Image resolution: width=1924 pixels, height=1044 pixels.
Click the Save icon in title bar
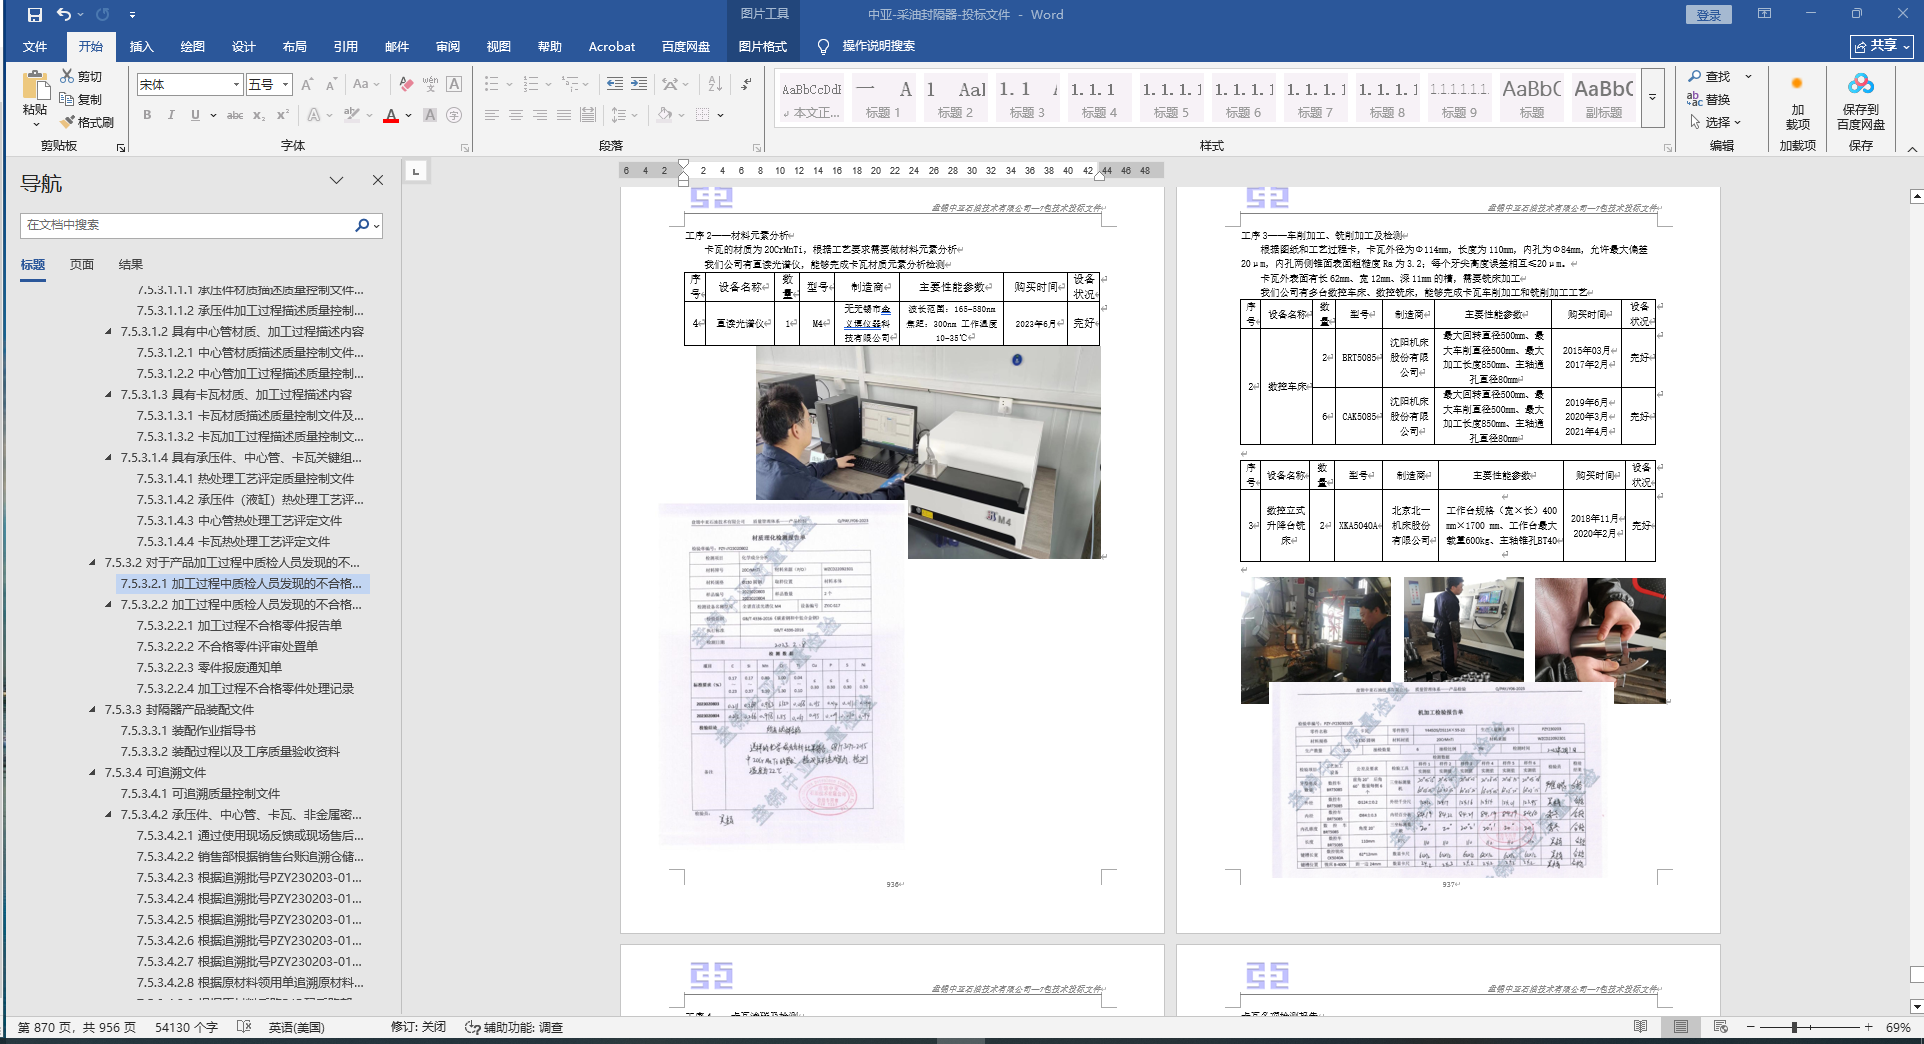[x=35, y=15]
